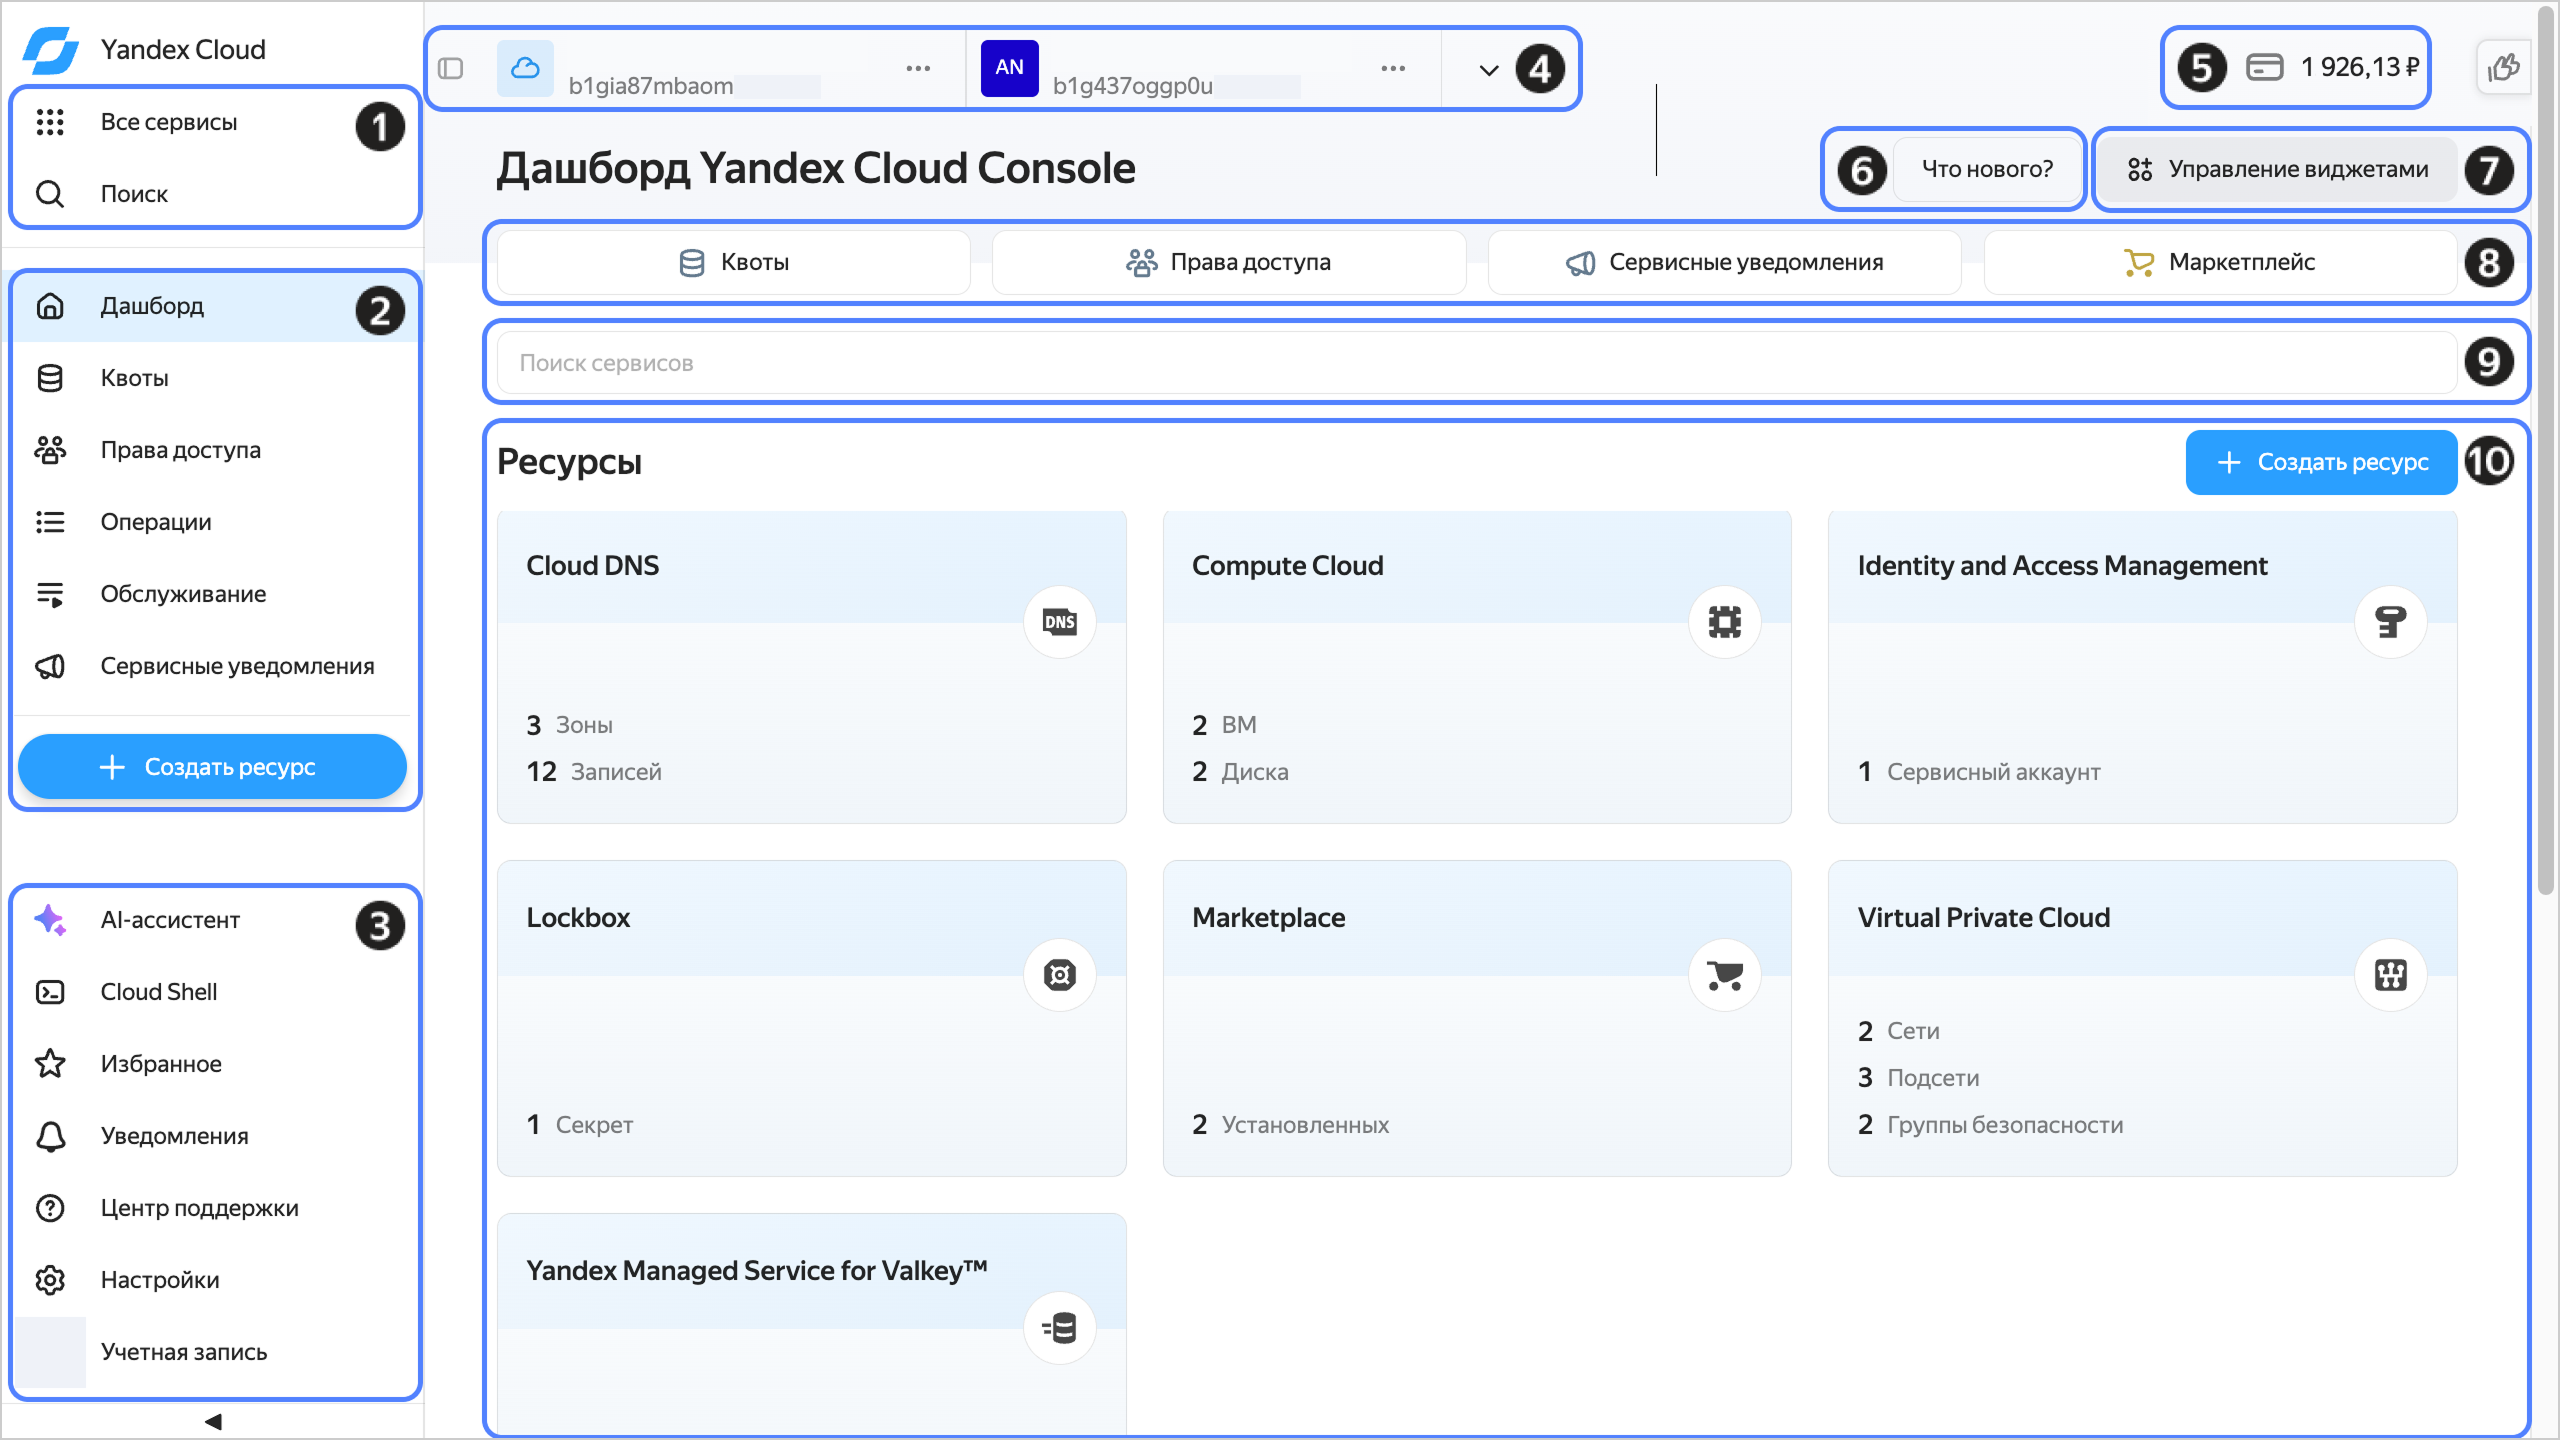Open the Compute Cloud card title
The width and height of the screenshot is (2560, 1440).
coord(1288,566)
